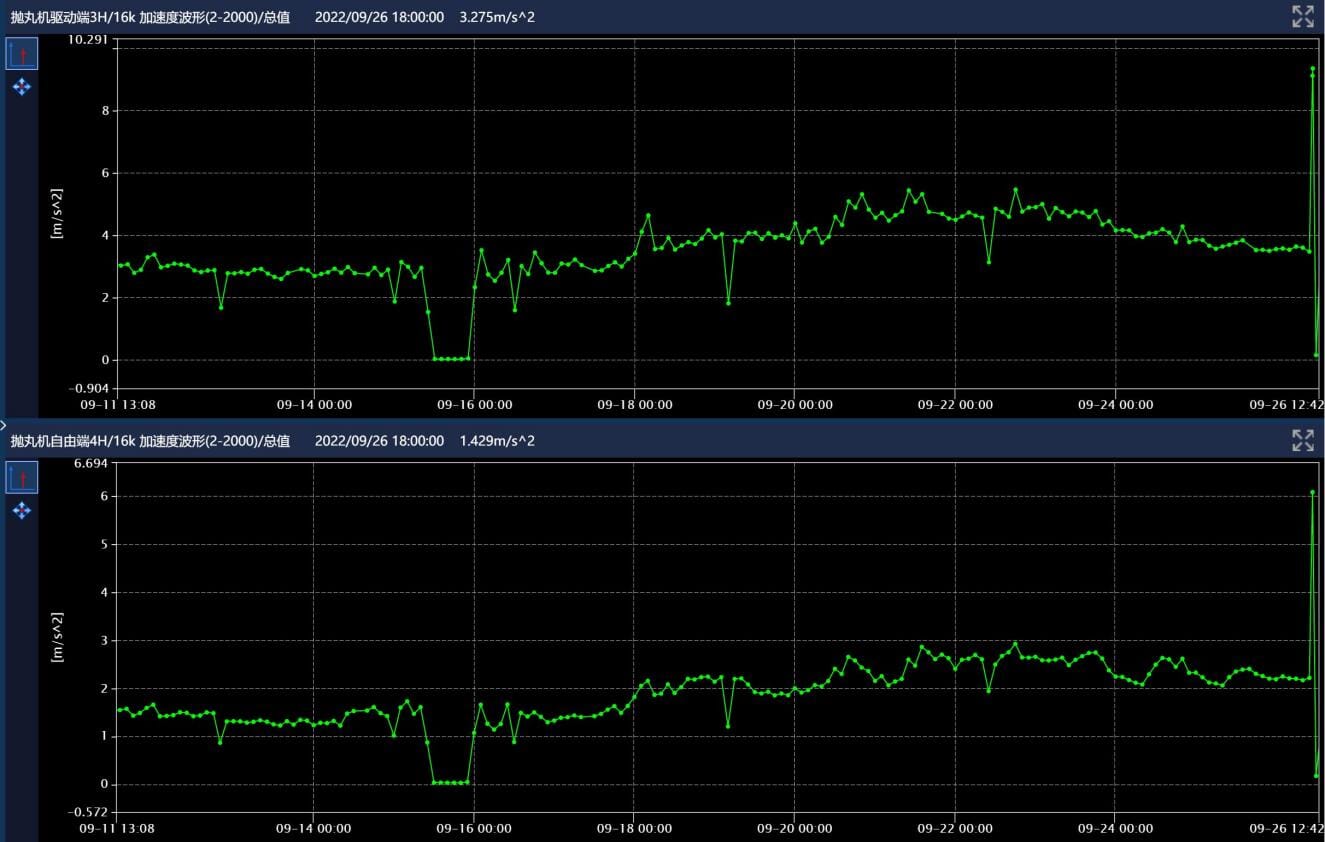Select the highest spike point in top chart
The image size is (1325, 842).
tap(1312, 69)
